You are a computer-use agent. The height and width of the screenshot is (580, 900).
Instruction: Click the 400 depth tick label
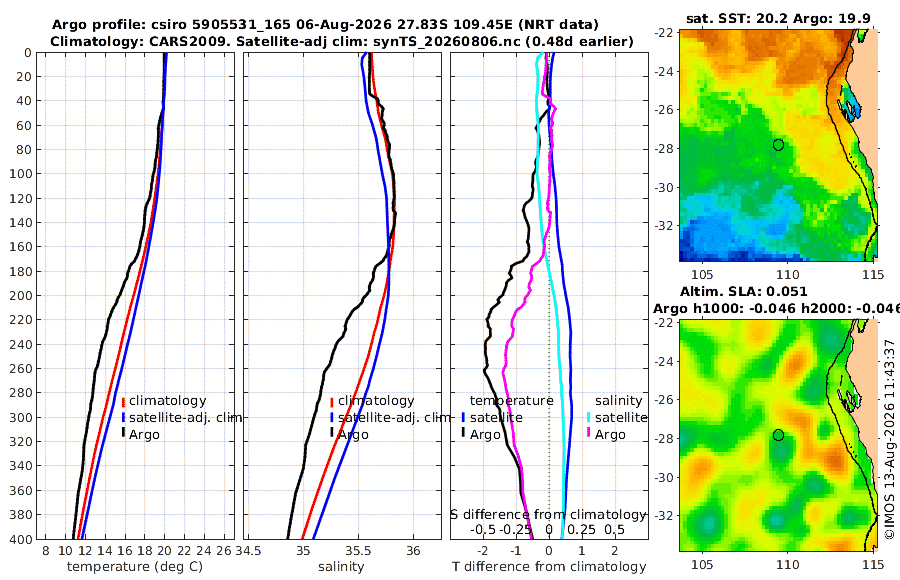(21, 539)
